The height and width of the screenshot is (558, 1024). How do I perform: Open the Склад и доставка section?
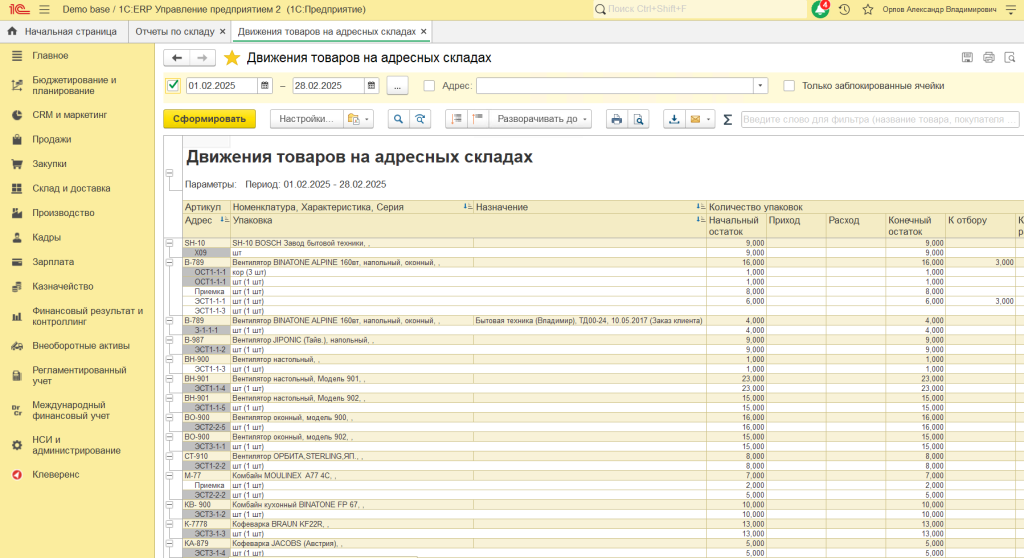71,188
